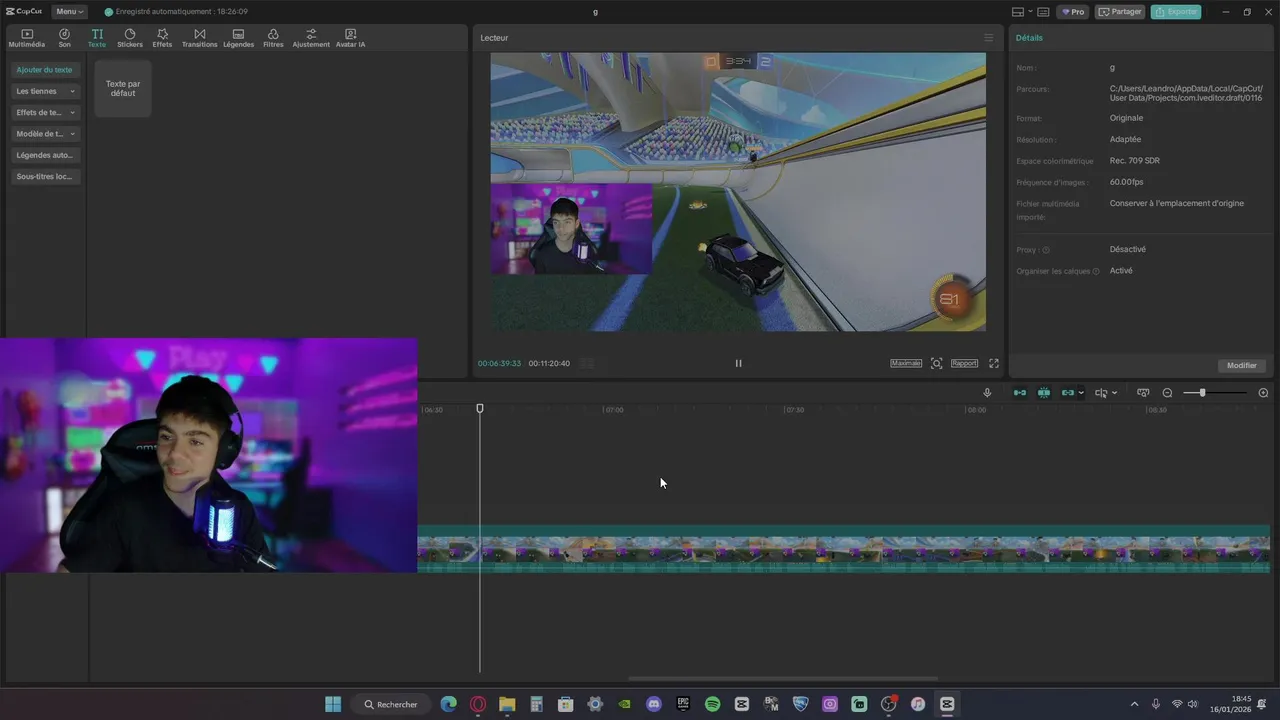Click the Exporter button
1280x720 pixels.
tap(1176, 12)
